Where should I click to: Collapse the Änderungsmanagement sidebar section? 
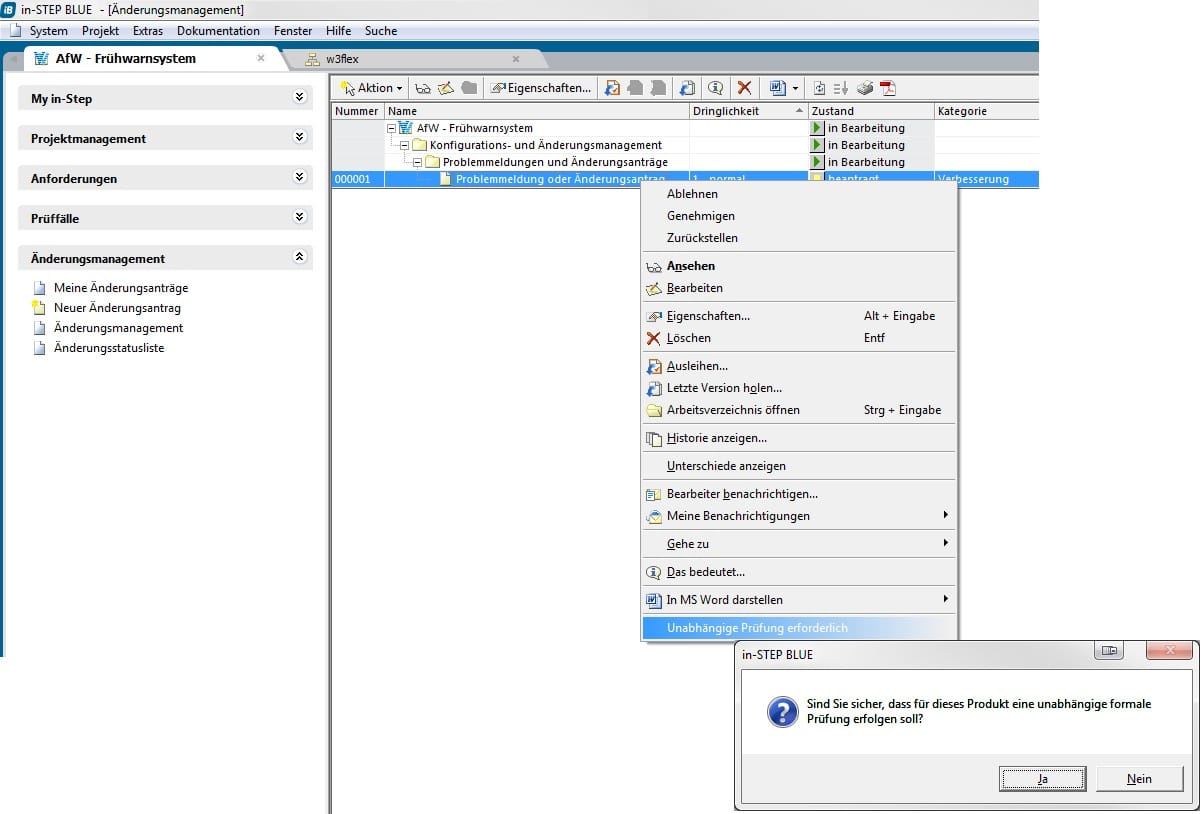(298, 257)
